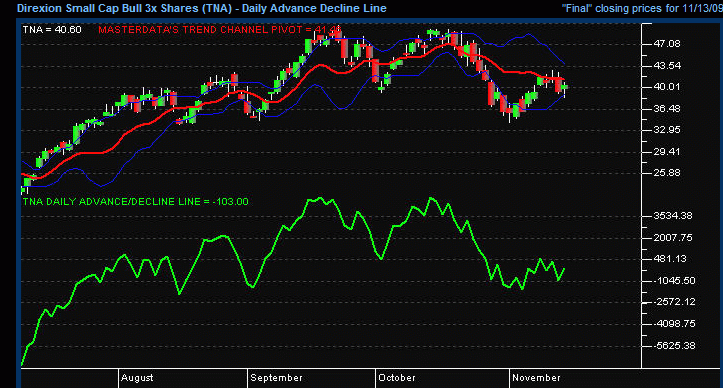
Task: Click the November month marker
Action: (536, 378)
